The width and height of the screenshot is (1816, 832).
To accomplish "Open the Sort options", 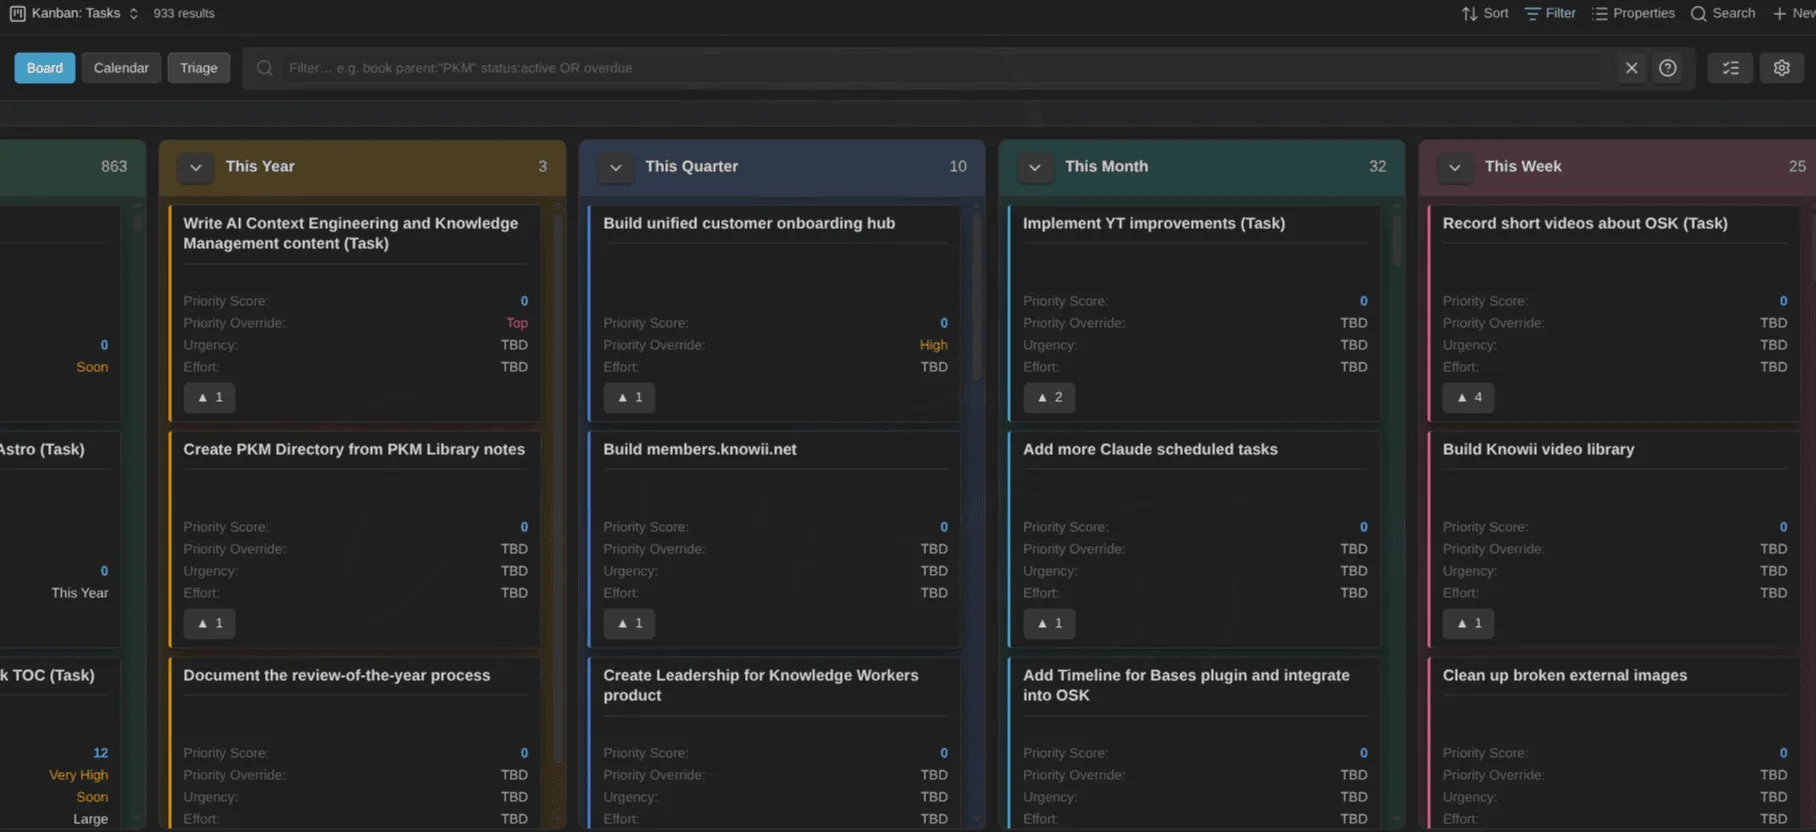I will coord(1485,13).
